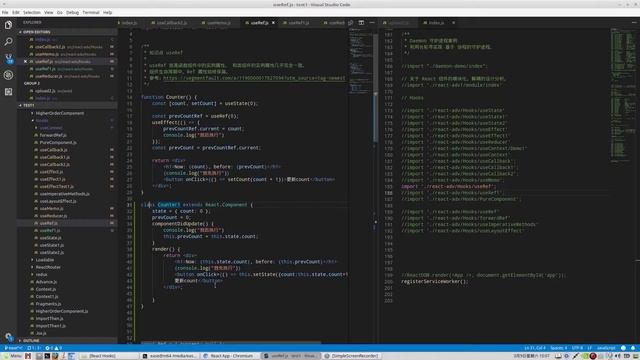The height and width of the screenshot is (360, 640).
Task: Open the Extensions view in activity bar
Action: 8,92
